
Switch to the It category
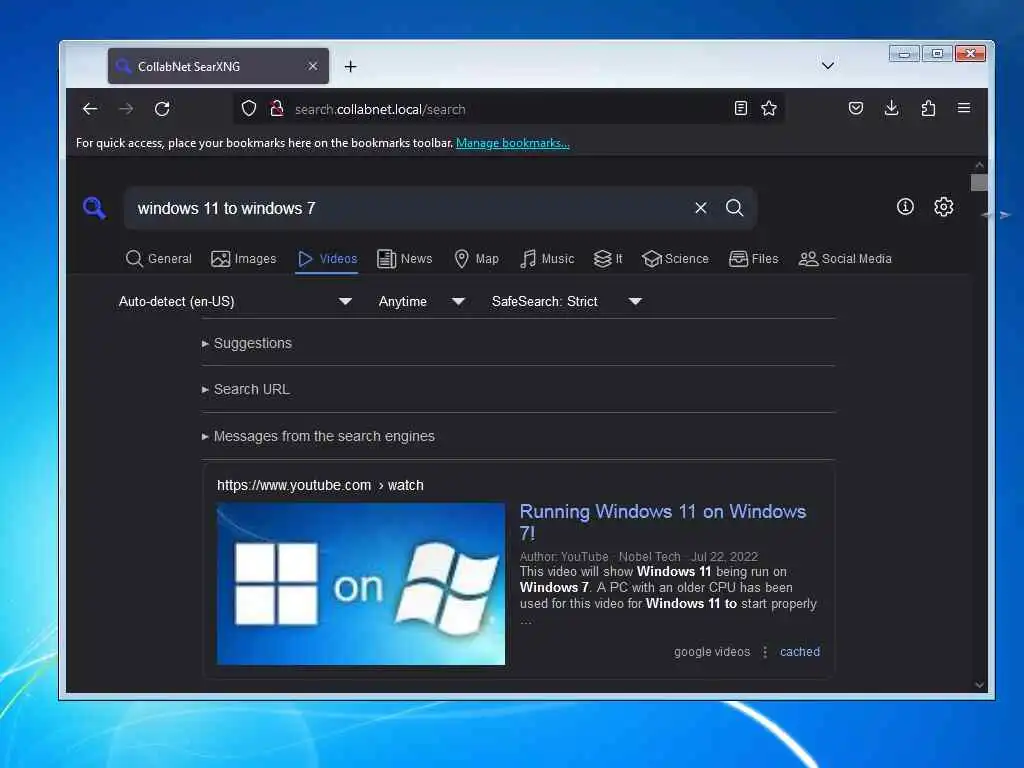point(608,259)
